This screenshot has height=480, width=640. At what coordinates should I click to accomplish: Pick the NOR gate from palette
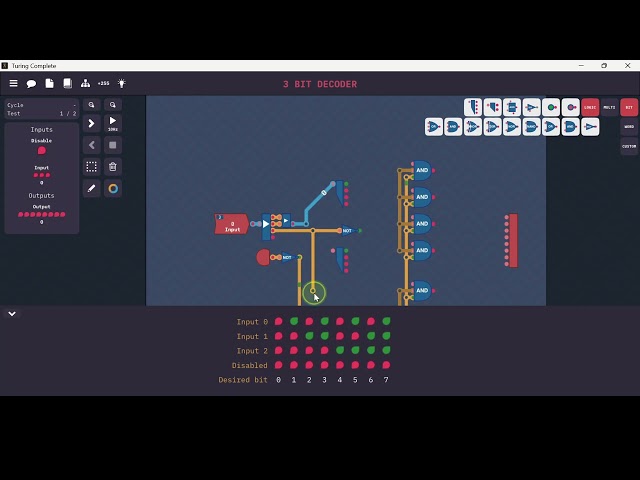point(512,127)
